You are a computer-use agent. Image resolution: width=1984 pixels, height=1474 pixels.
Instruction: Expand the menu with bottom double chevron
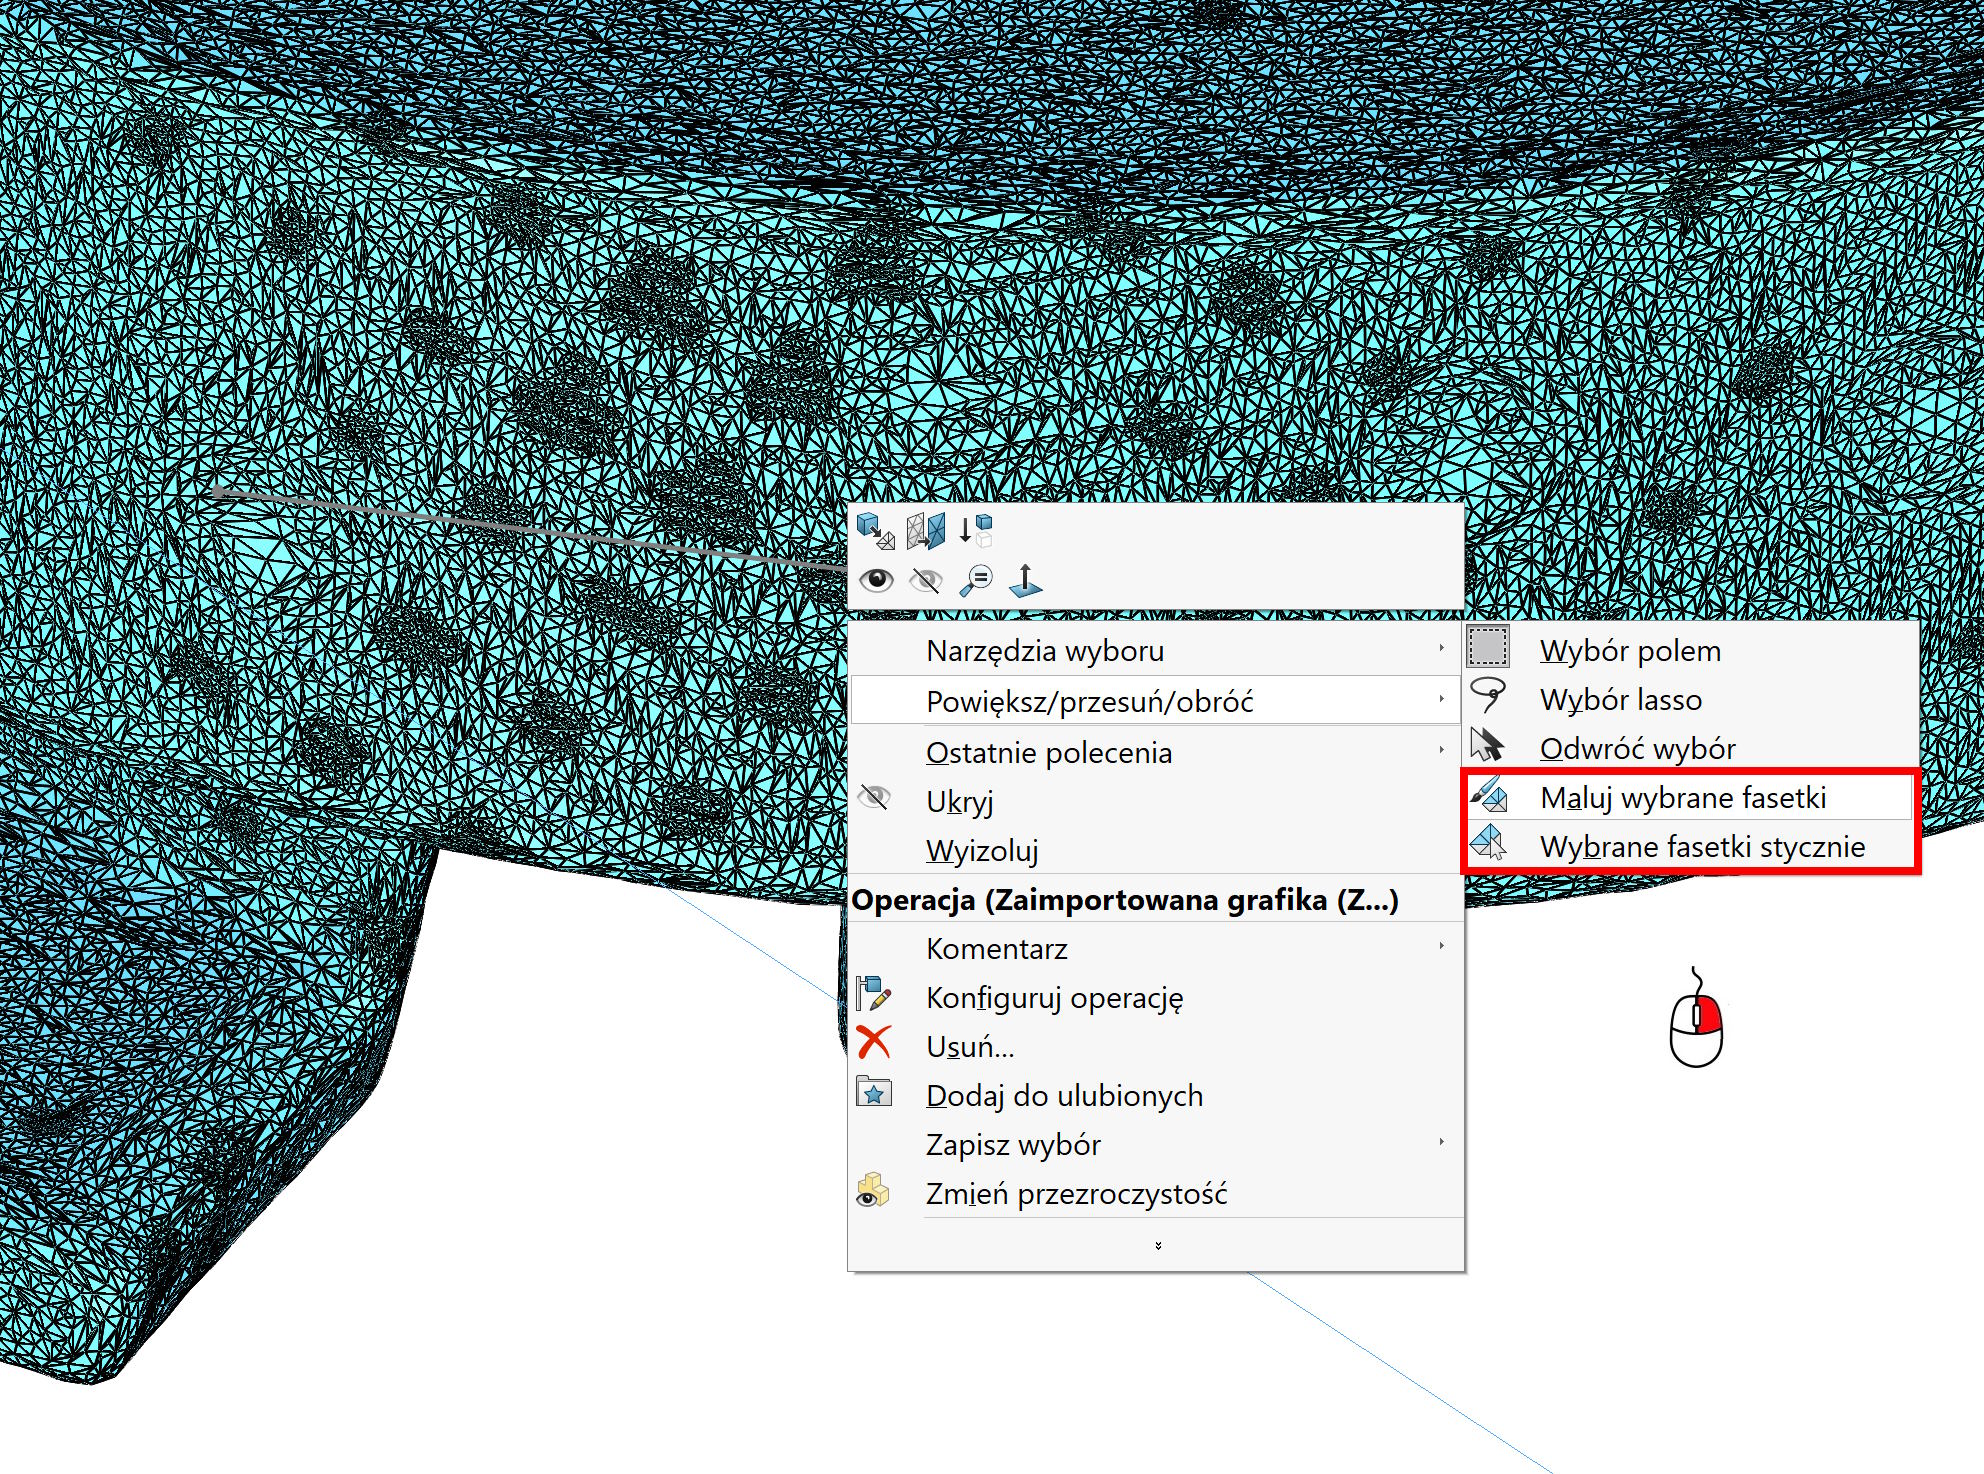pos(1157,1246)
